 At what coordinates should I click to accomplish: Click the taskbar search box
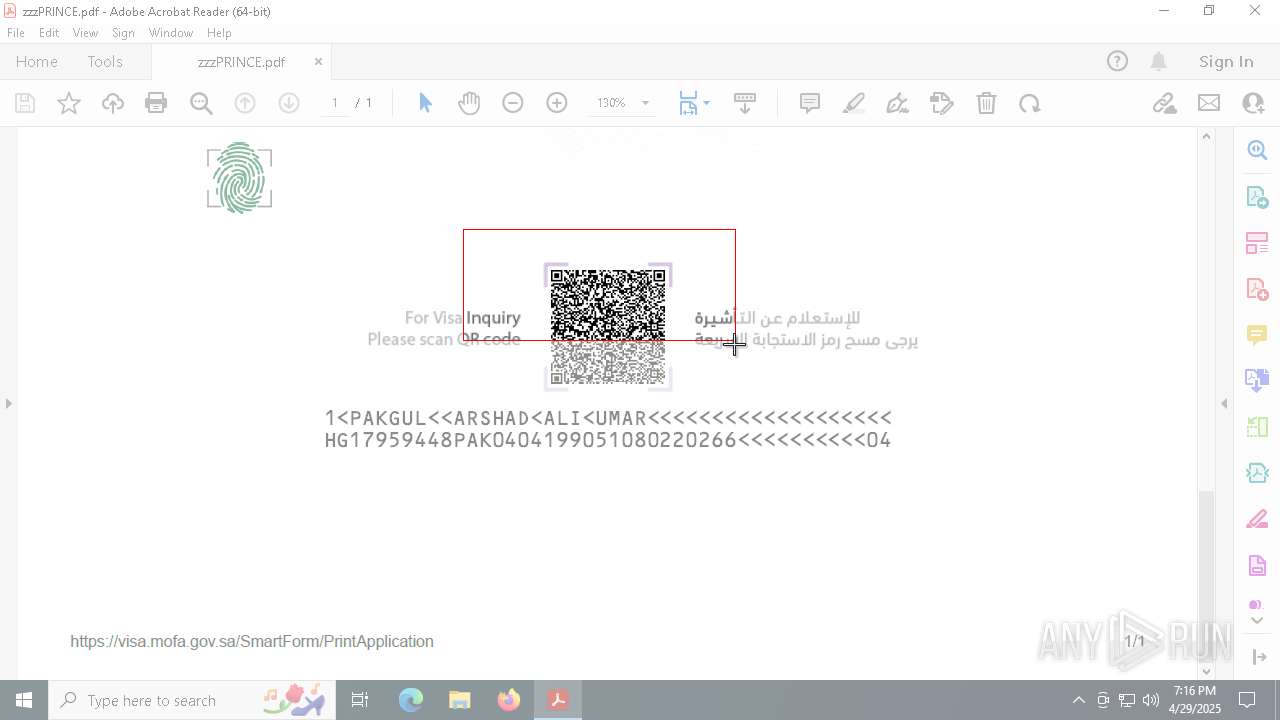[x=192, y=700]
